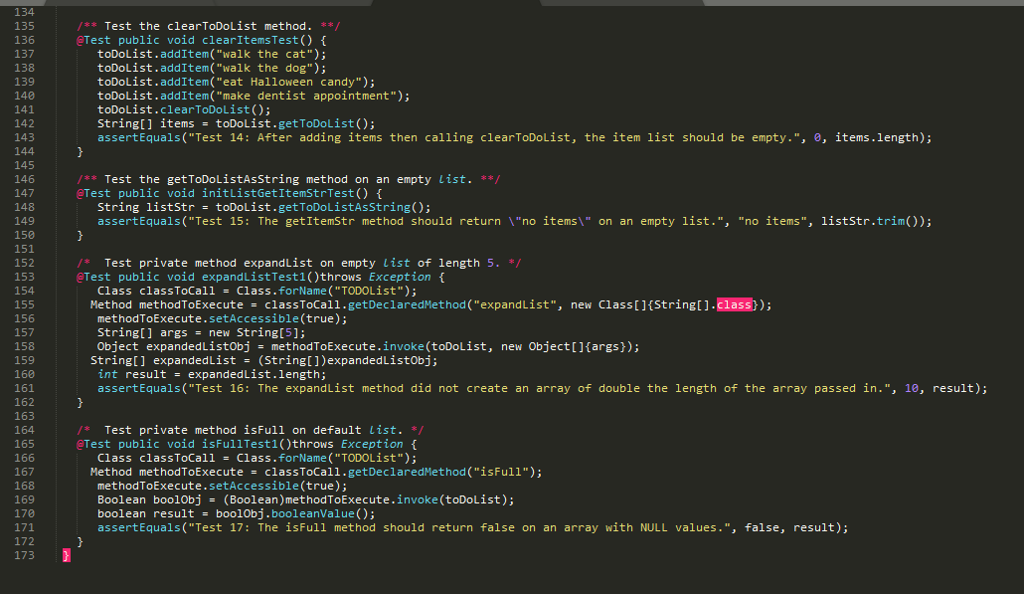
Task: Click the addItem method call on line 138
Action: pos(183,67)
